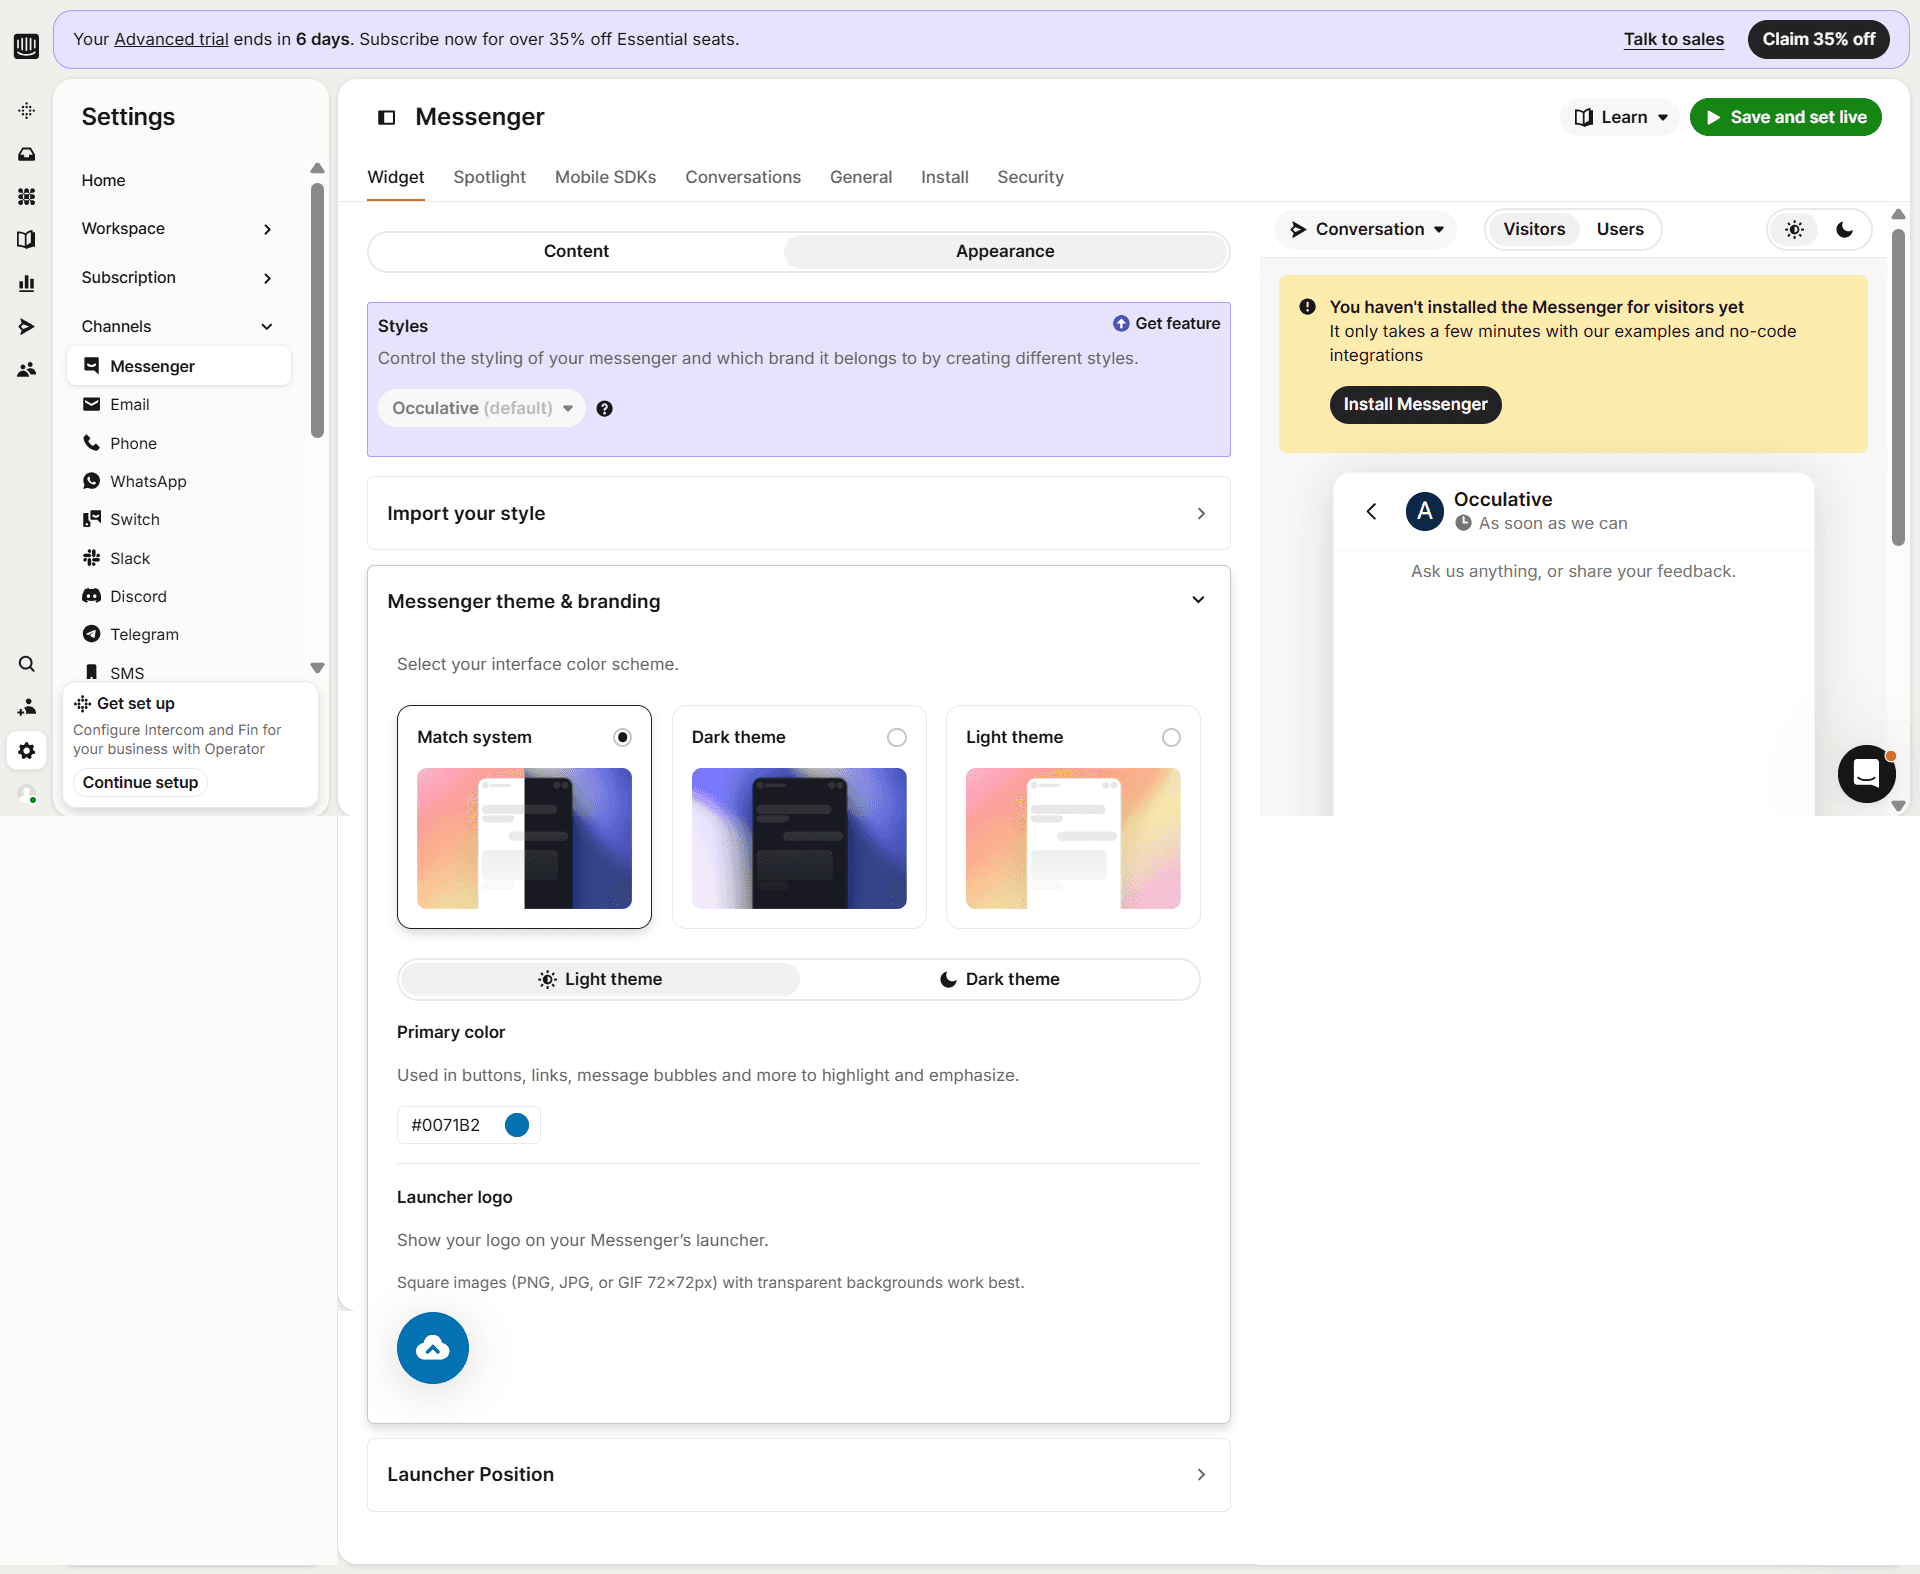Screen dimensions: 1920x1574
Task: Select the Match system radio option
Action: pyautogui.click(x=623, y=737)
